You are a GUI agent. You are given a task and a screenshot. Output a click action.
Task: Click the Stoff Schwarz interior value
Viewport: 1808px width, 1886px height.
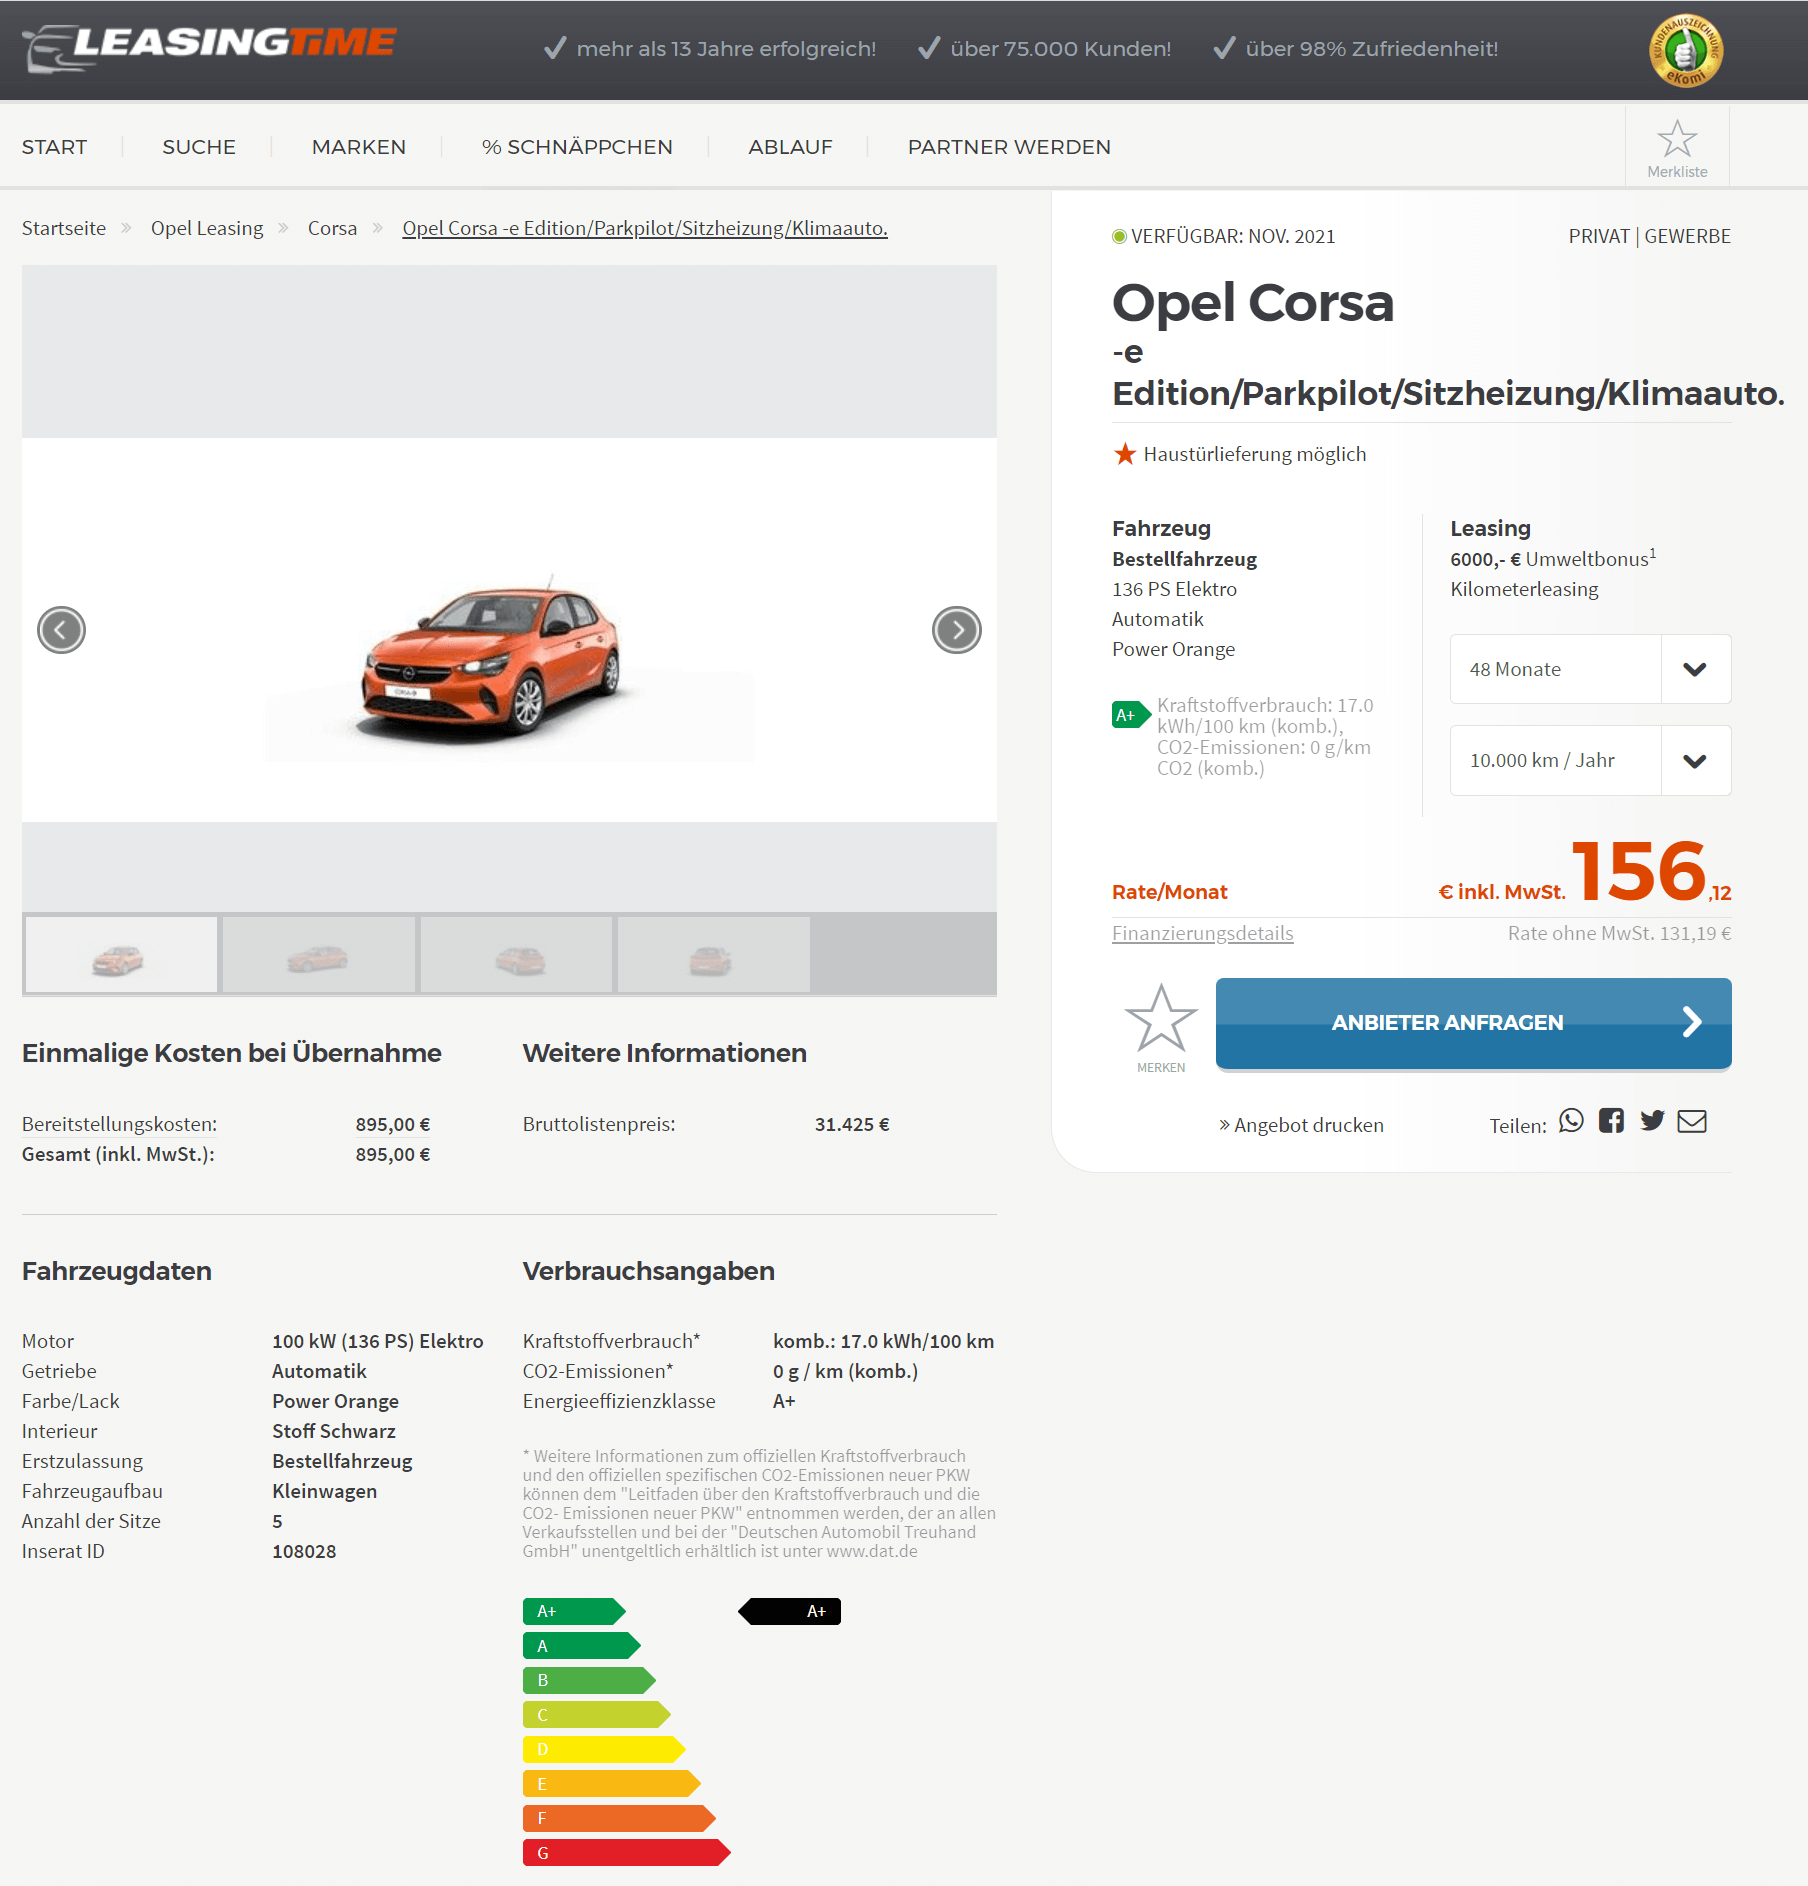334,1431
